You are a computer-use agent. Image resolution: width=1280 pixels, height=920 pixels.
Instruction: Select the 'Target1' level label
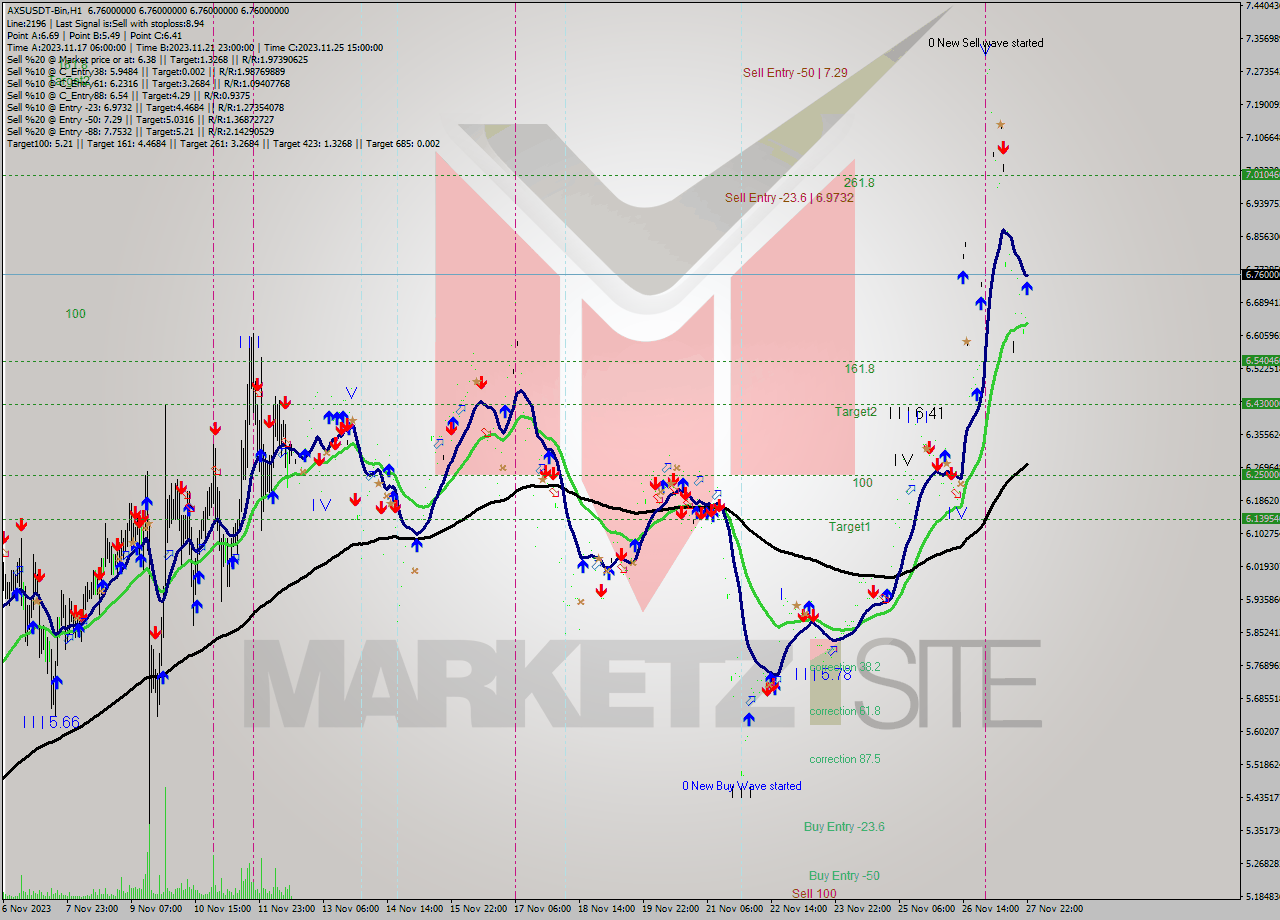pos(849,527)
